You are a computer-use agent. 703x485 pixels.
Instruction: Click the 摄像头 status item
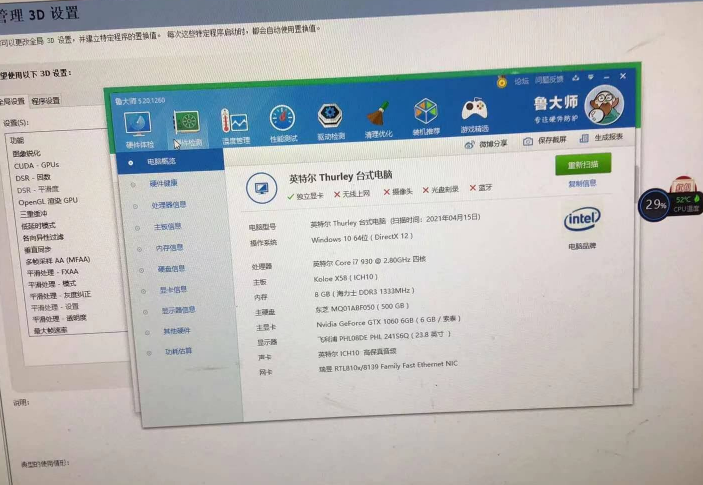click(398, 191)
